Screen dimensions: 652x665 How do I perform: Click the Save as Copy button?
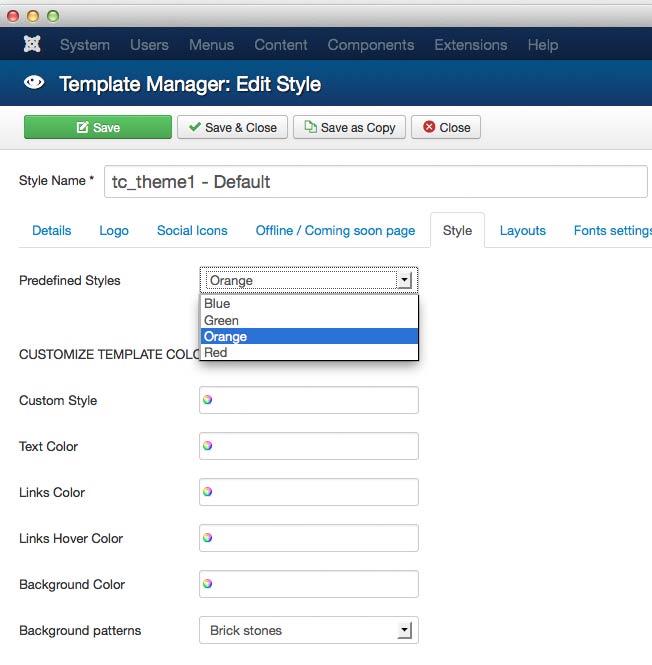pyautogui.click(x=350, y=127)
